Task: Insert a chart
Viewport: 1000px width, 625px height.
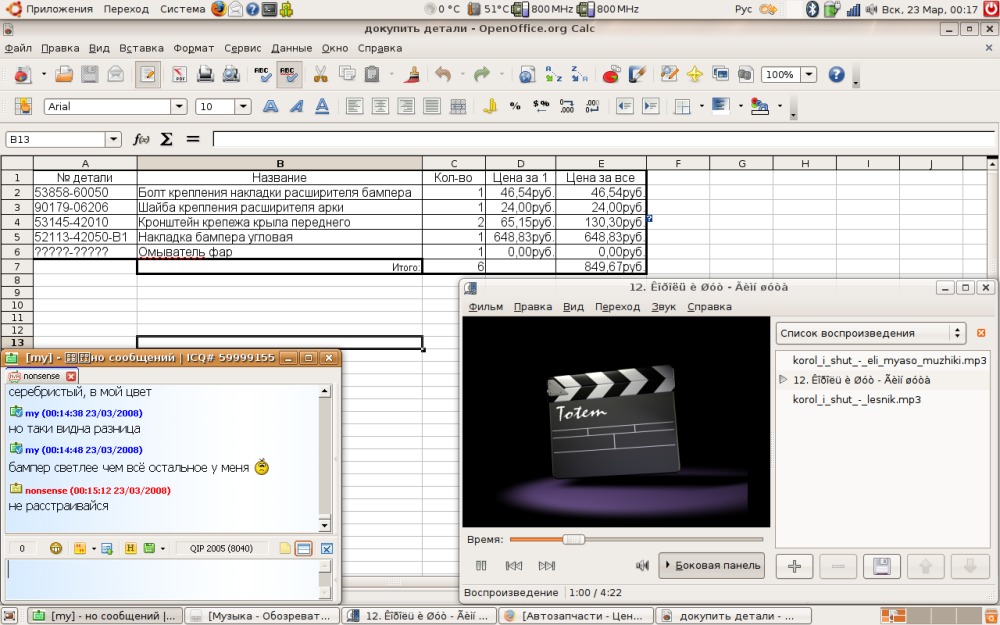Action: 611,75
